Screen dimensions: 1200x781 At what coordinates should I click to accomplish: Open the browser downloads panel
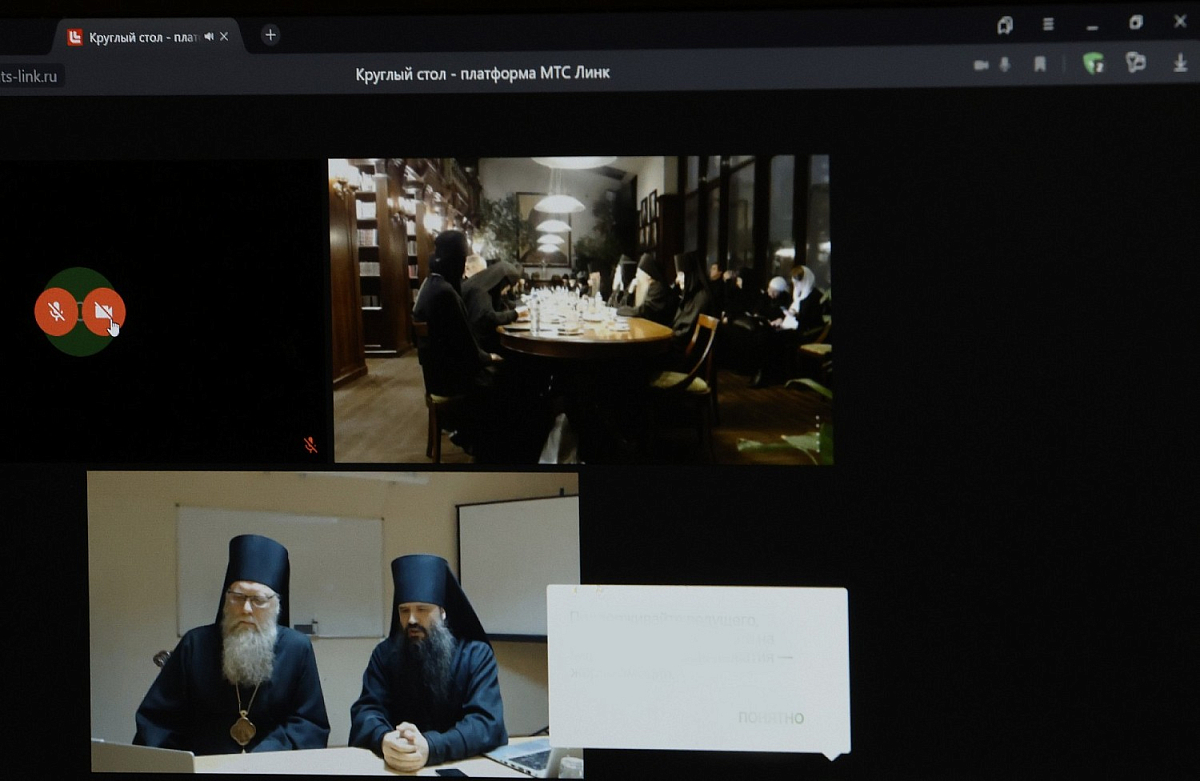(1180, 62)
